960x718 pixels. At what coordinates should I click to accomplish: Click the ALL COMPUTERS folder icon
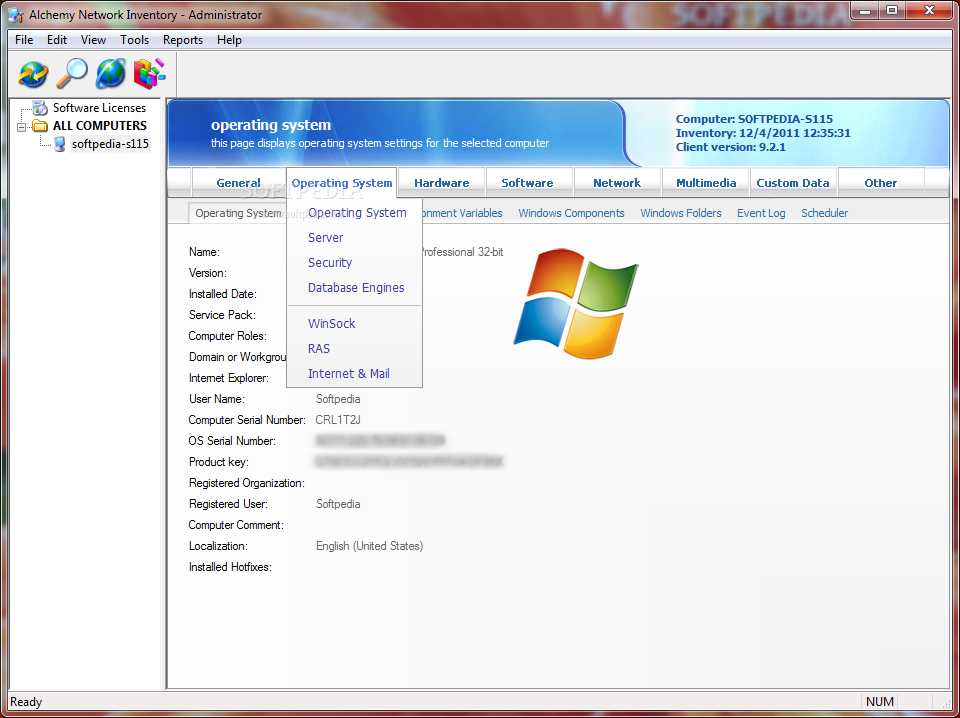[x=40, y=126]
